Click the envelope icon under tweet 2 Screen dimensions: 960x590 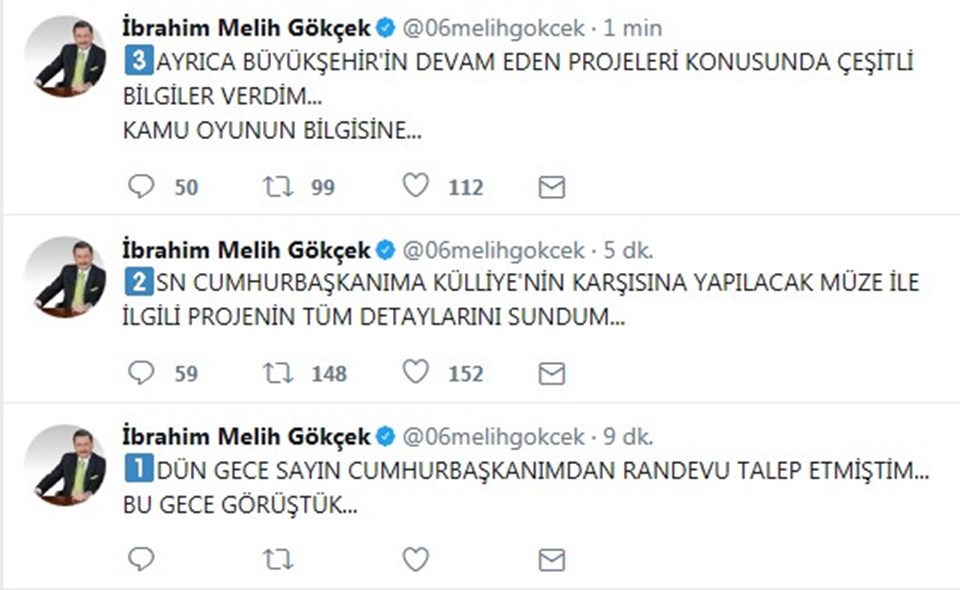[552, 373]
